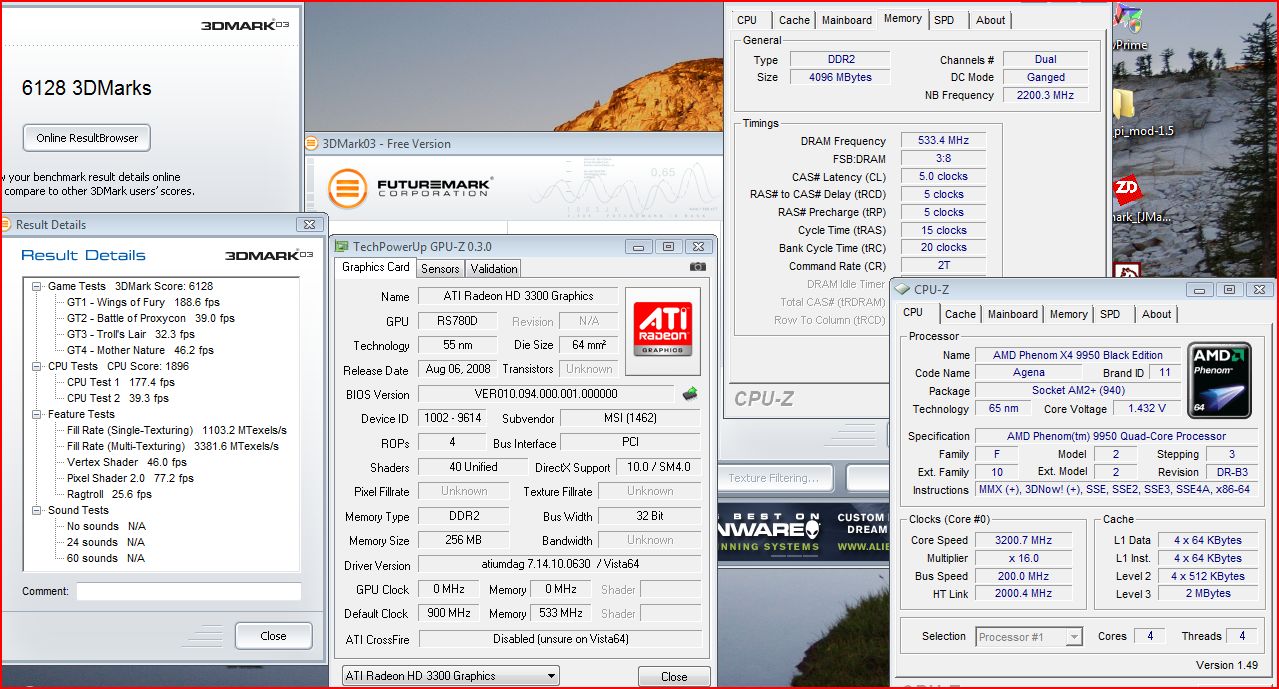Collapse the CPU Tests tree node
Viewport: 1279px width, 689px height.
click(x=39, y=366)
